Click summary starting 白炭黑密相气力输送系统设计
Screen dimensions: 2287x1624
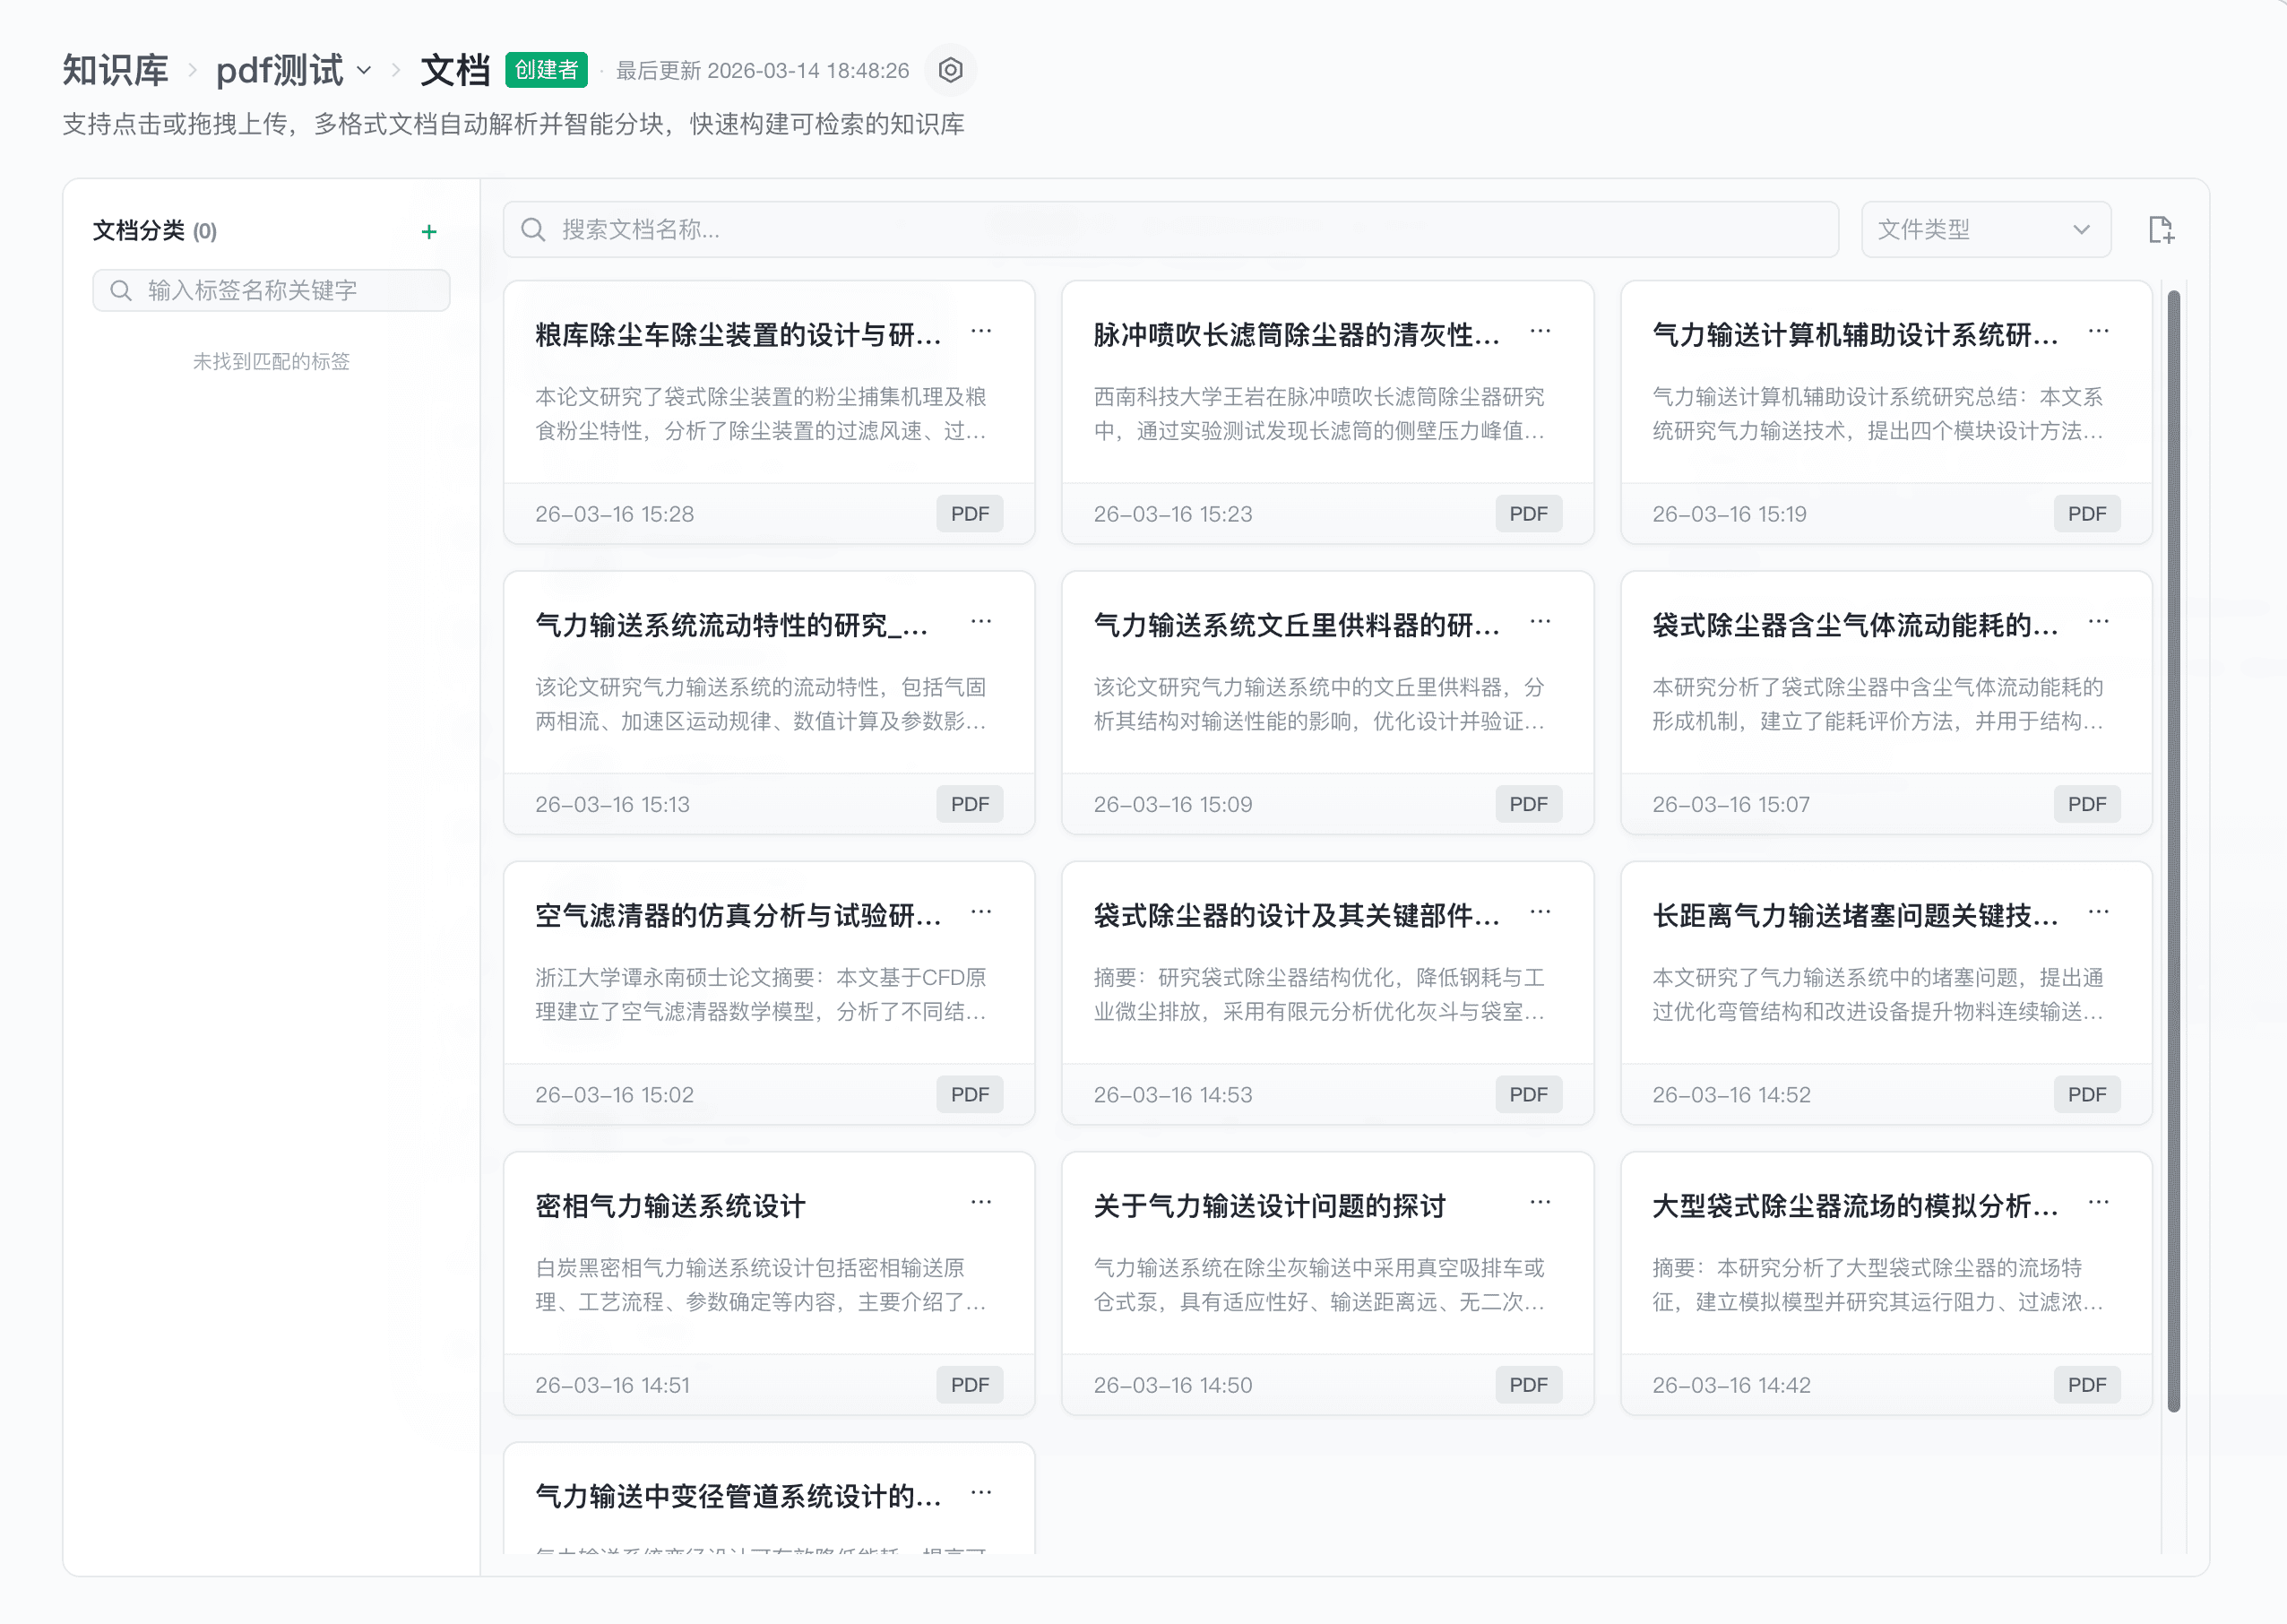point(761,1285)
